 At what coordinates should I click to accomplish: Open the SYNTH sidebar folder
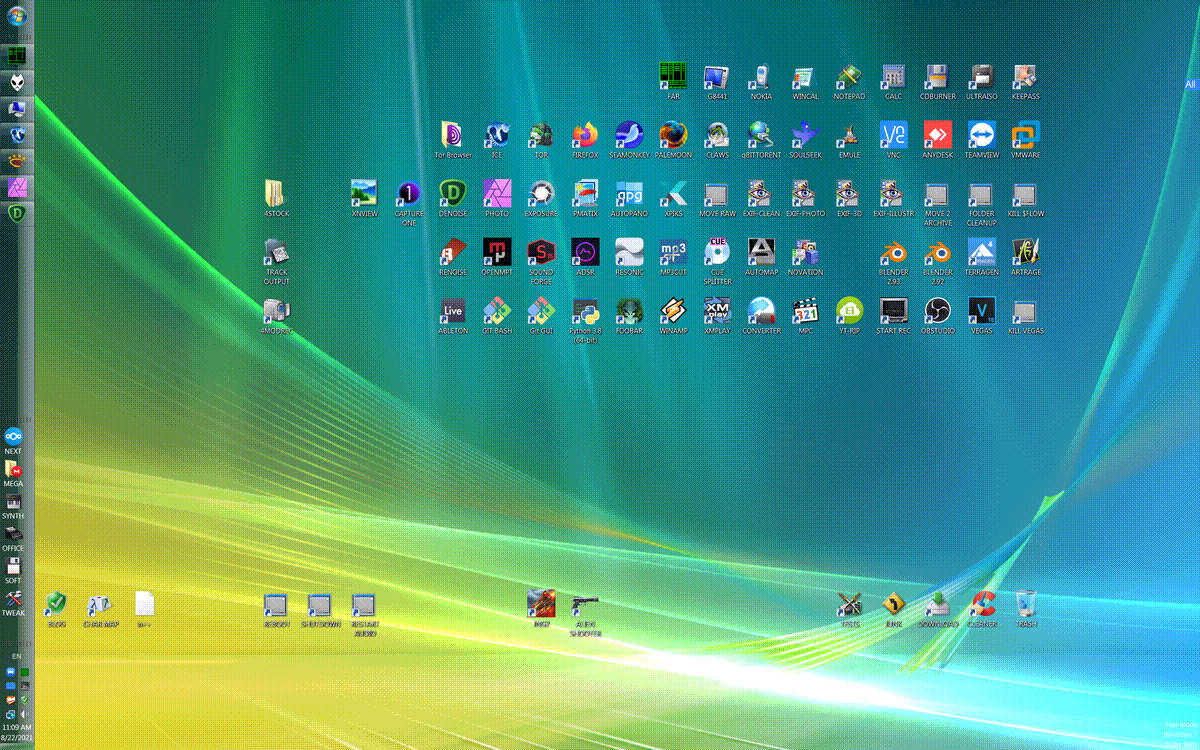point(13,506)
